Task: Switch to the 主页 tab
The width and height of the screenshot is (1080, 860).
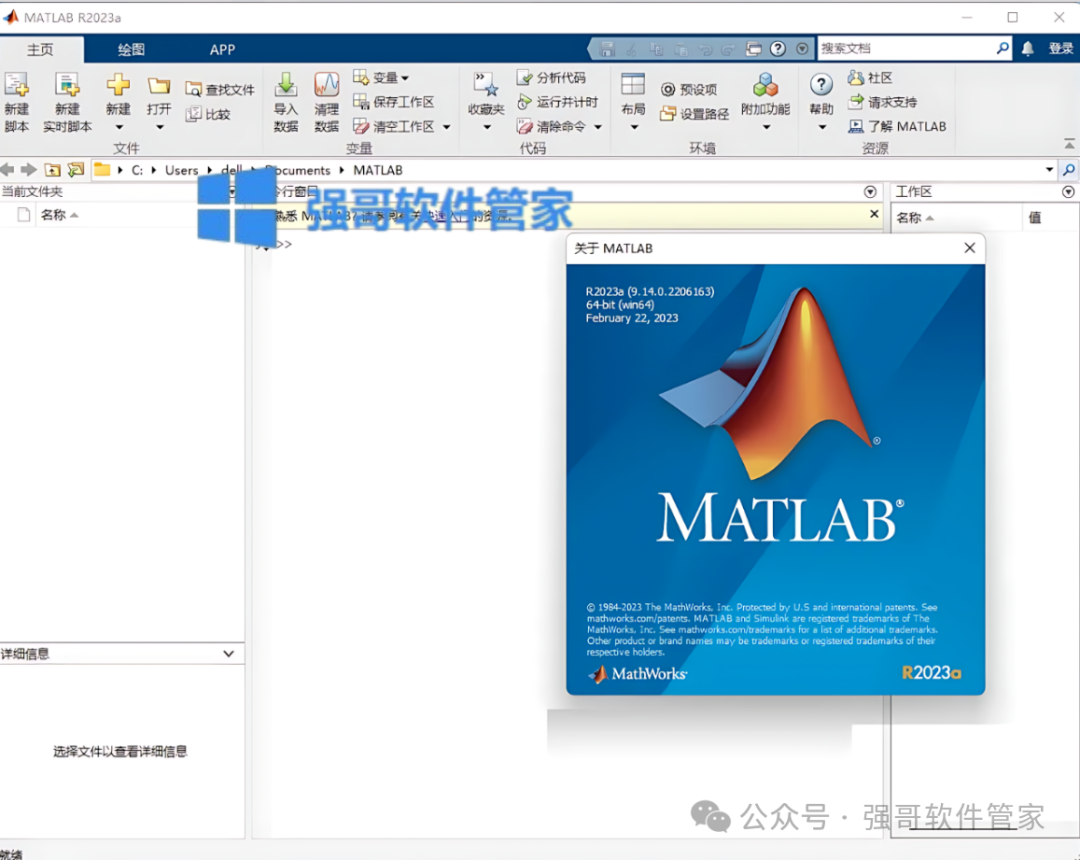Action: tap(40, 50)
